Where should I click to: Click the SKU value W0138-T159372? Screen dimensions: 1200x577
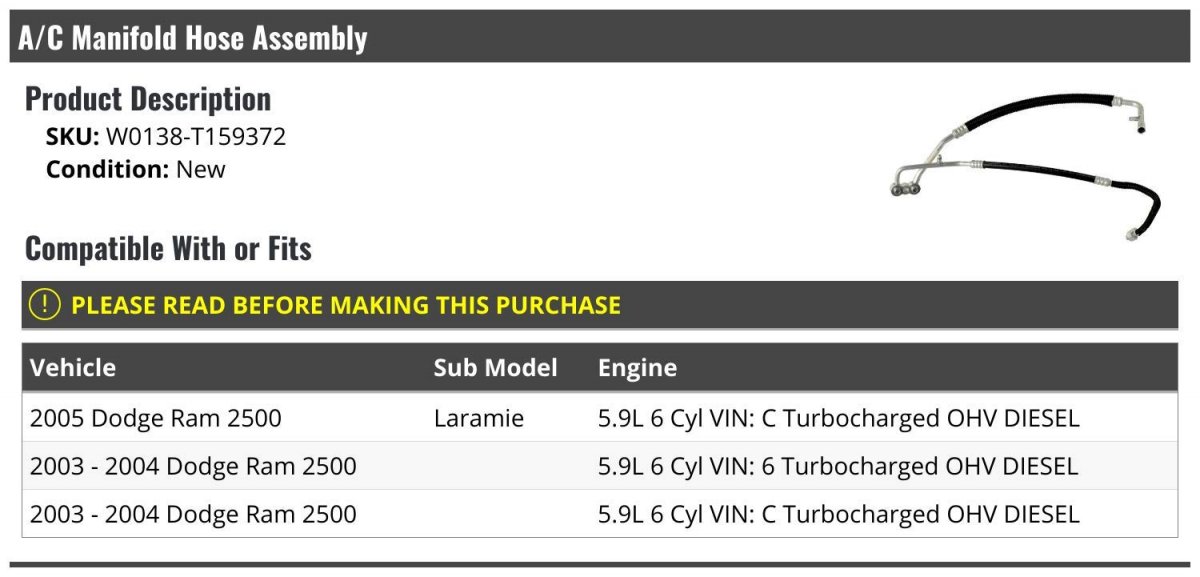point(196,137)
